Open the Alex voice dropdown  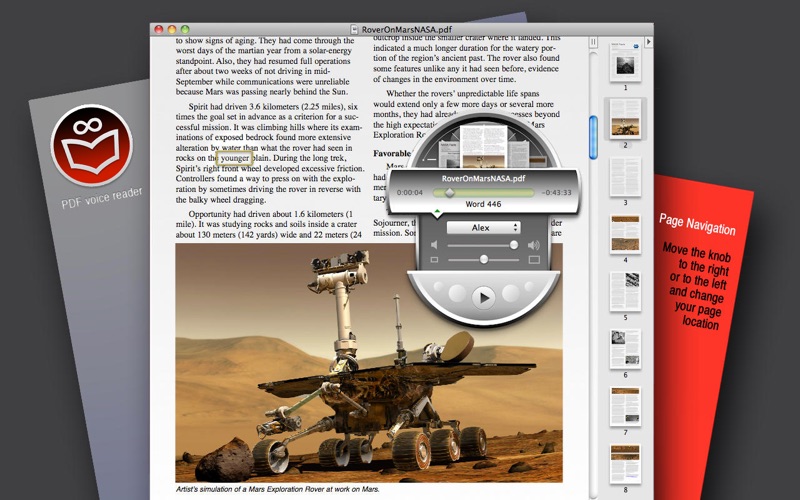click(x=483, y=228)
